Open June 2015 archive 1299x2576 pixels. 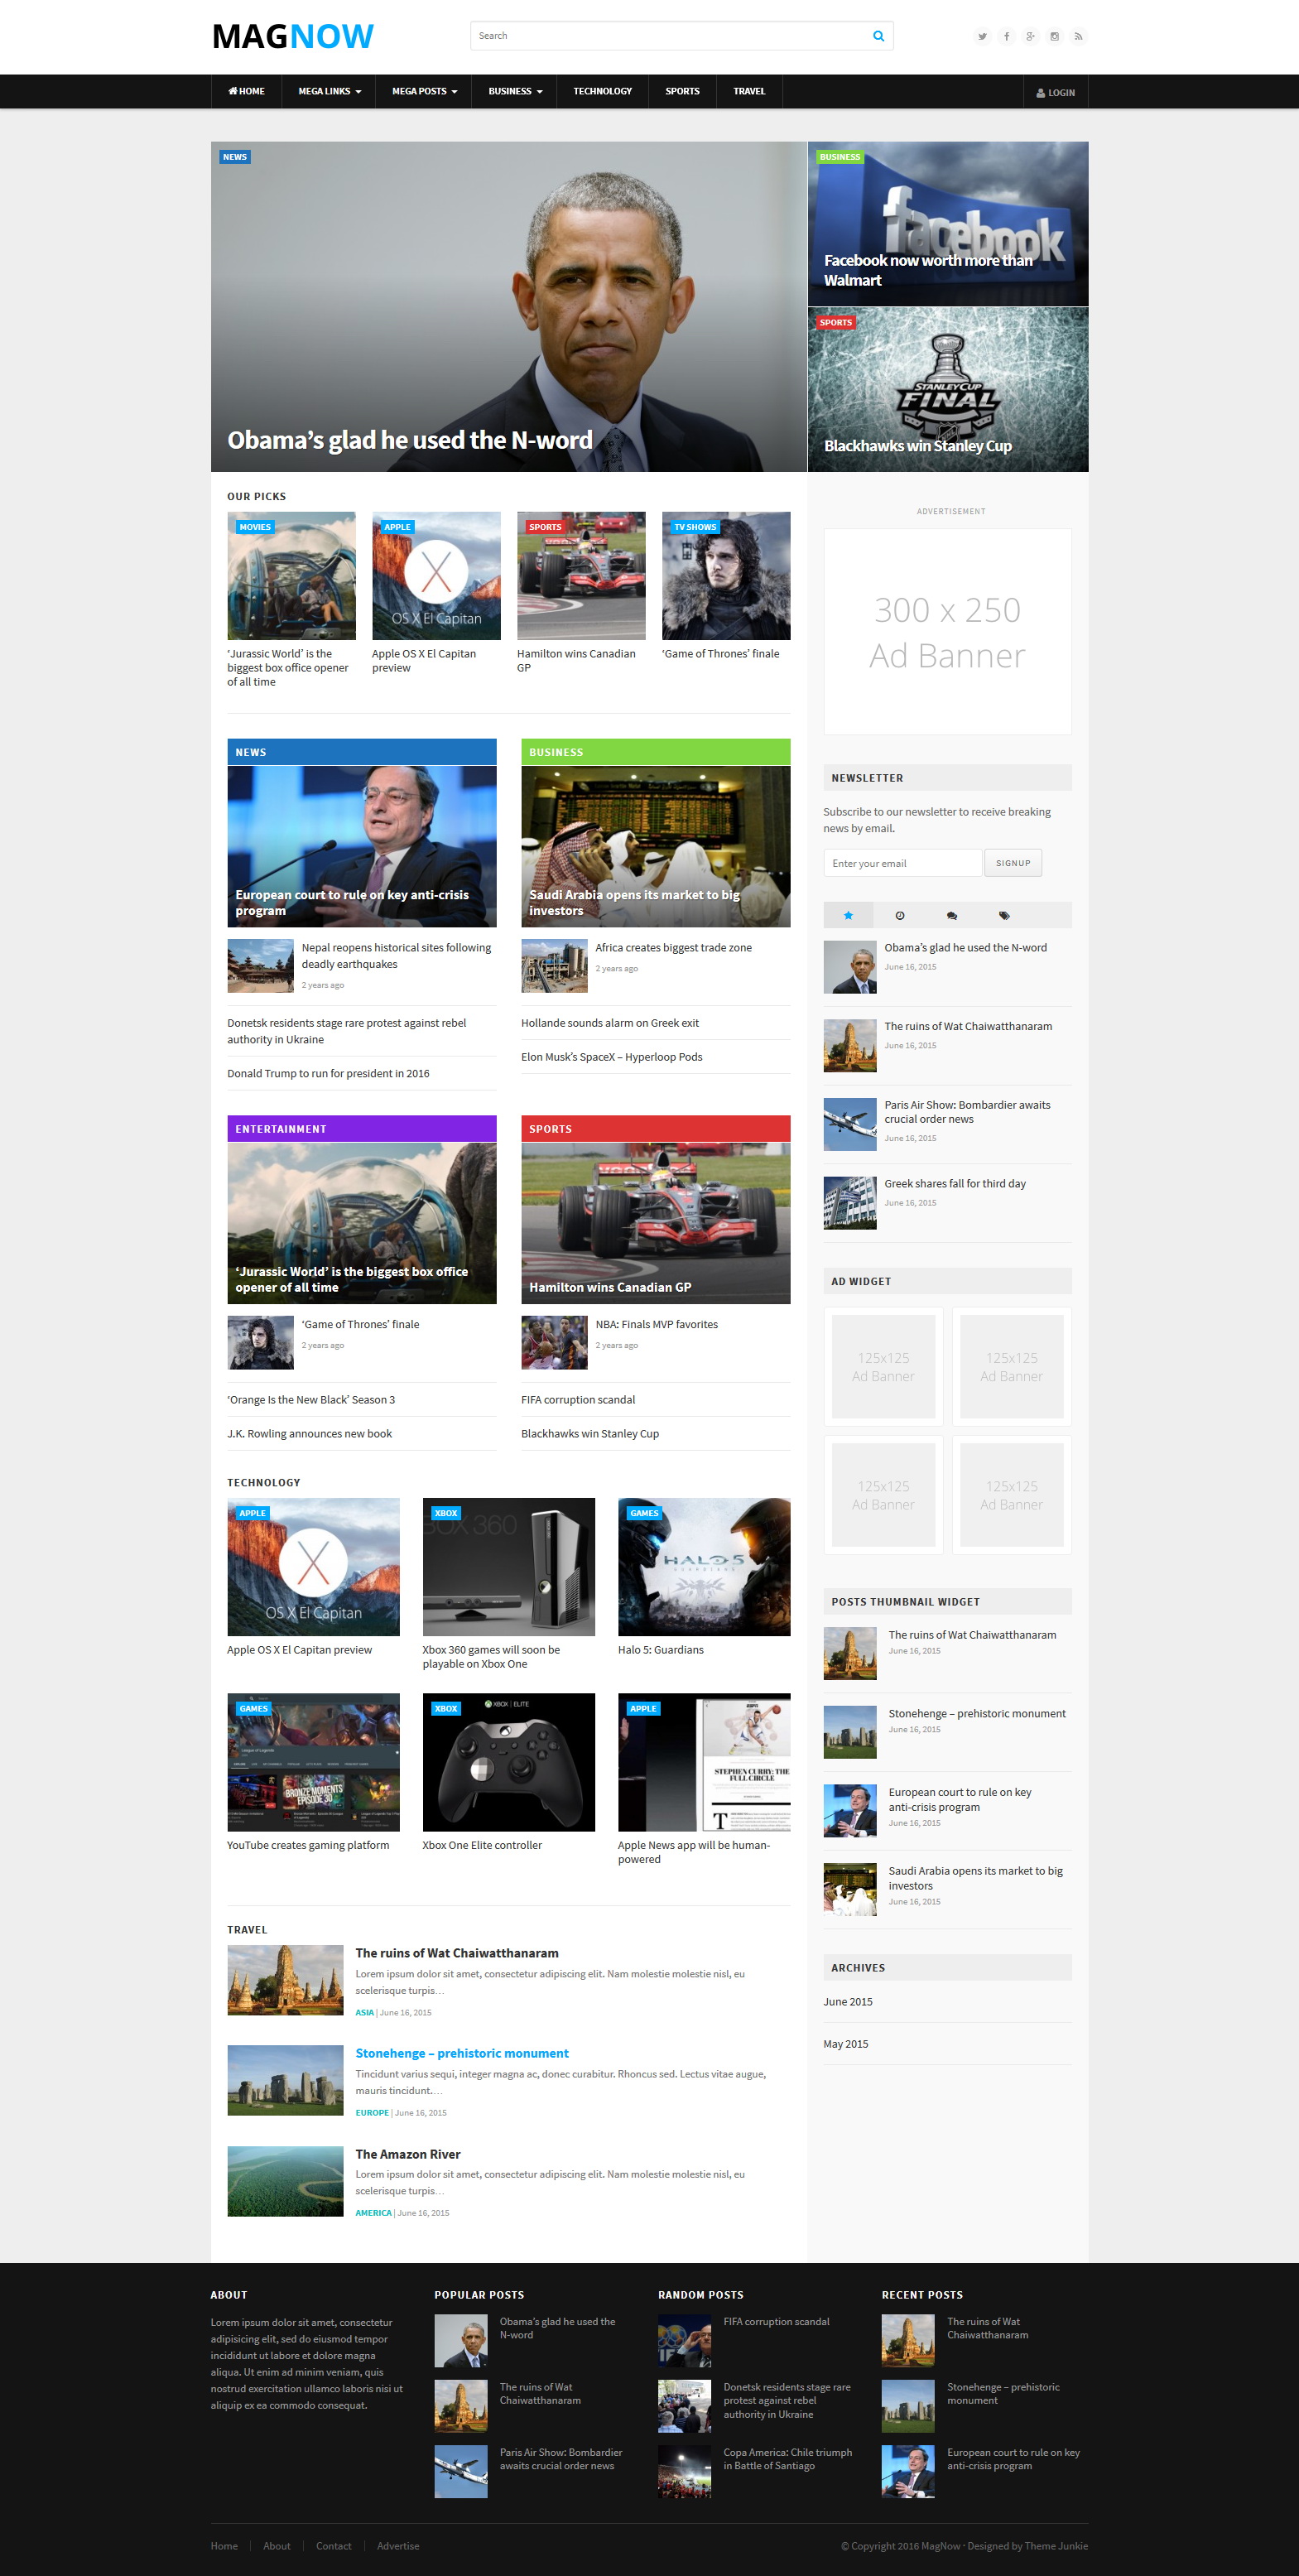[848, 2002]
